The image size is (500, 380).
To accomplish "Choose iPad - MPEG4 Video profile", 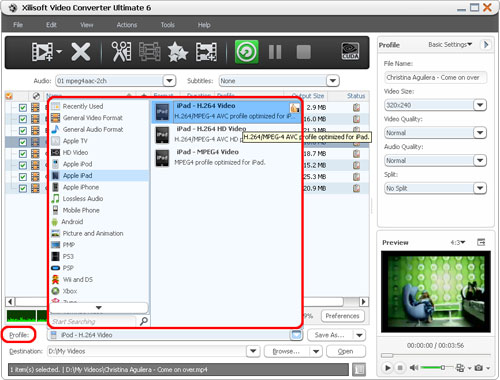I will point(227,157).
